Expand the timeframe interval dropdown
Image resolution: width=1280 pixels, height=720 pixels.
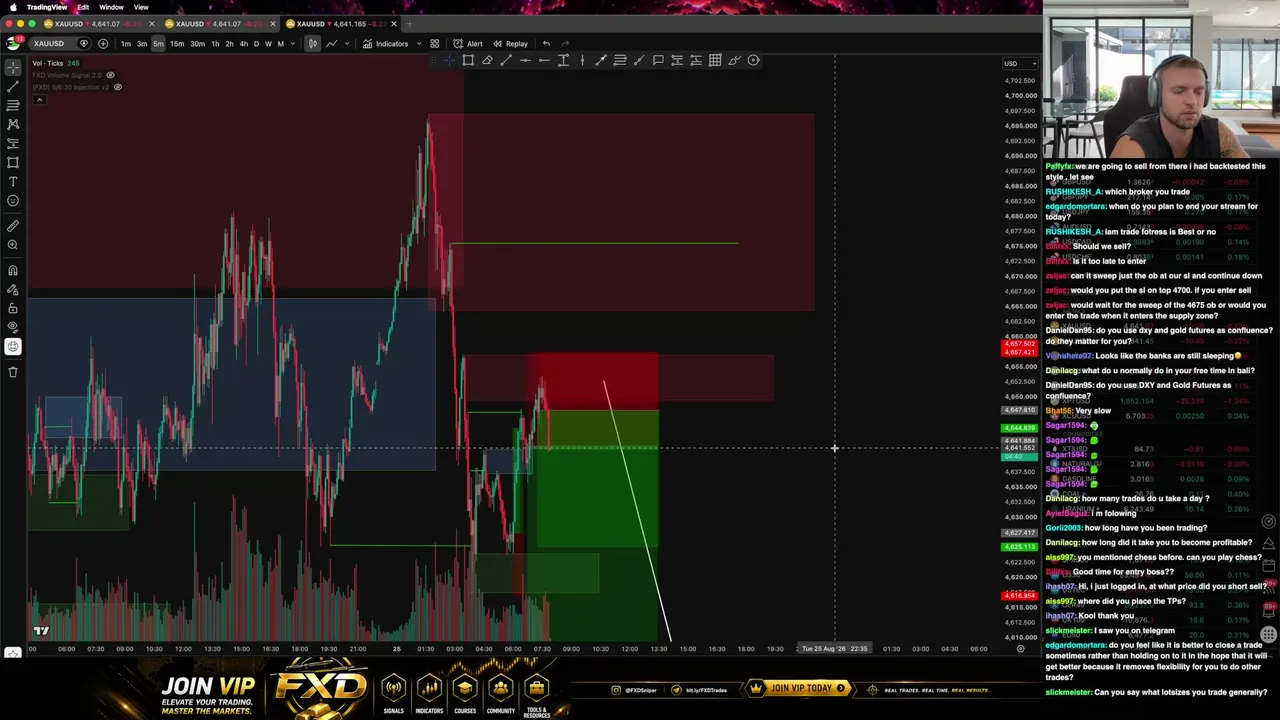tap(292, 44)
